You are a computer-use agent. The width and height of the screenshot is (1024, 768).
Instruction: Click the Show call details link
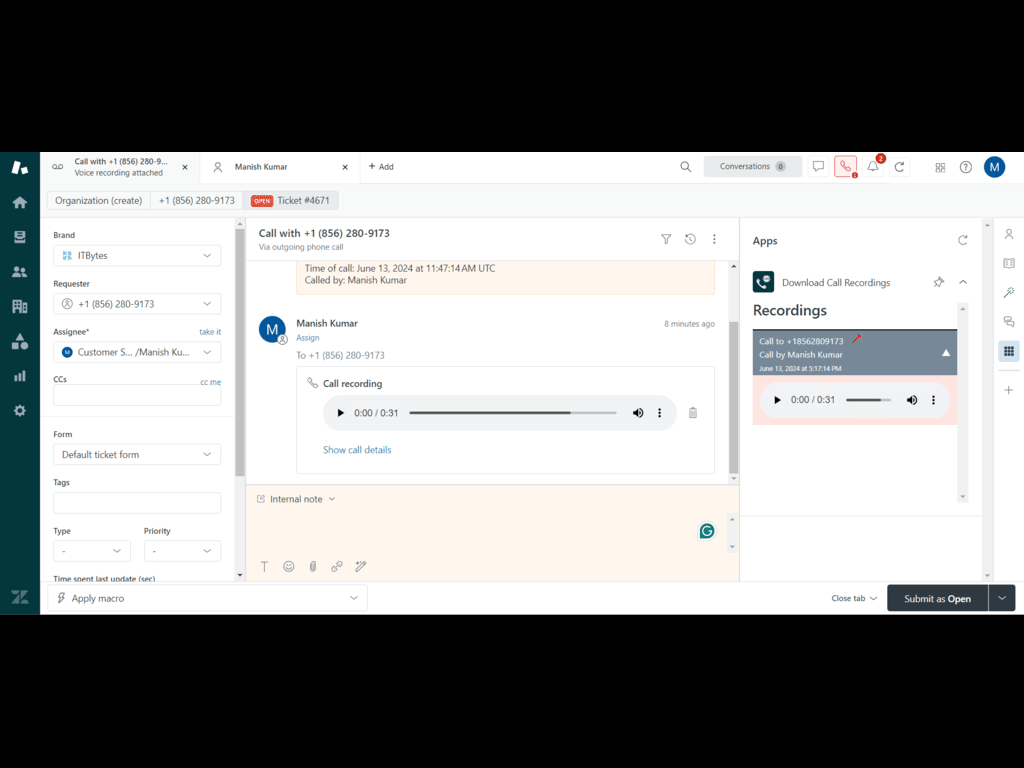(x=357, y=450)
